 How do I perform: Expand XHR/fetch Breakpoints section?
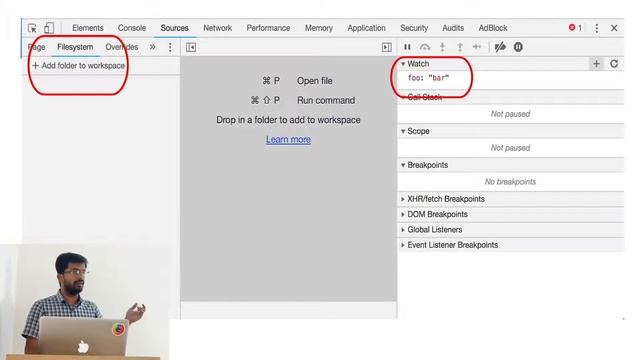(443, 199)
